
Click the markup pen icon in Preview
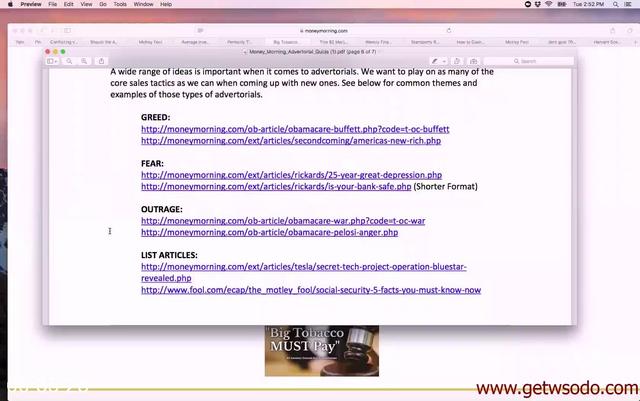pyautogui.click(x=435, y=61)
